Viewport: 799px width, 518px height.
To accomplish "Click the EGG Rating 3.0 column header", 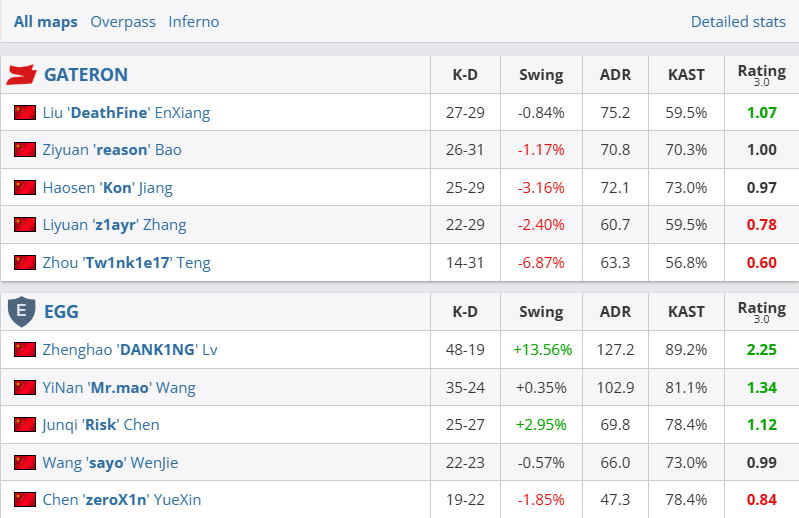I will point(761,312).
